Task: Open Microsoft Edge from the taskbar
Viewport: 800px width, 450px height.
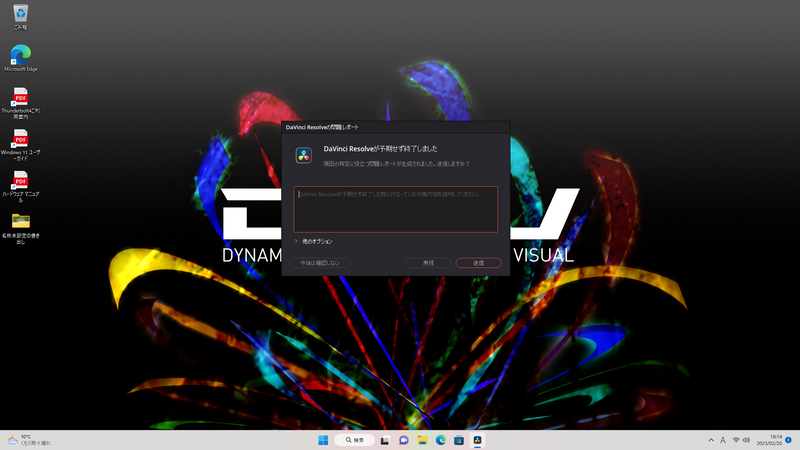Action: [x=440, y=440]
